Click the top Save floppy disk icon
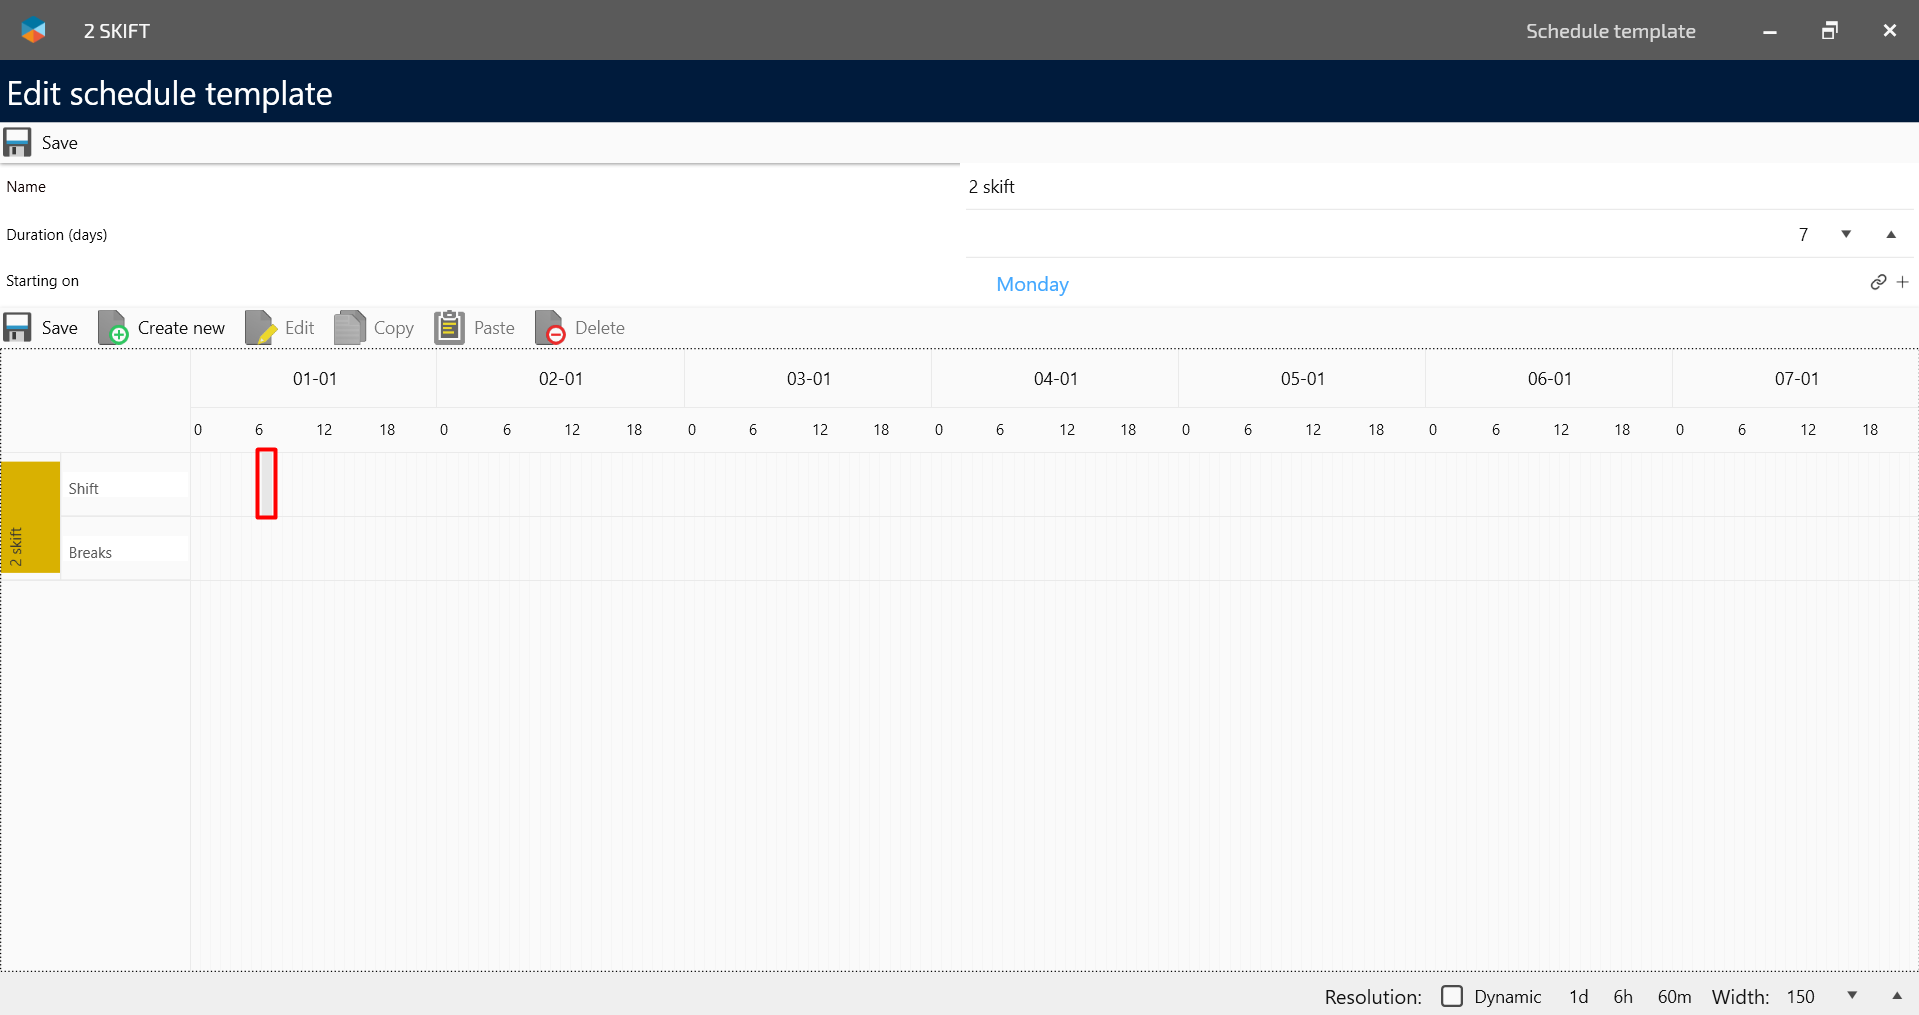This screenshot has width=1919, height=1015. point(17,143)
